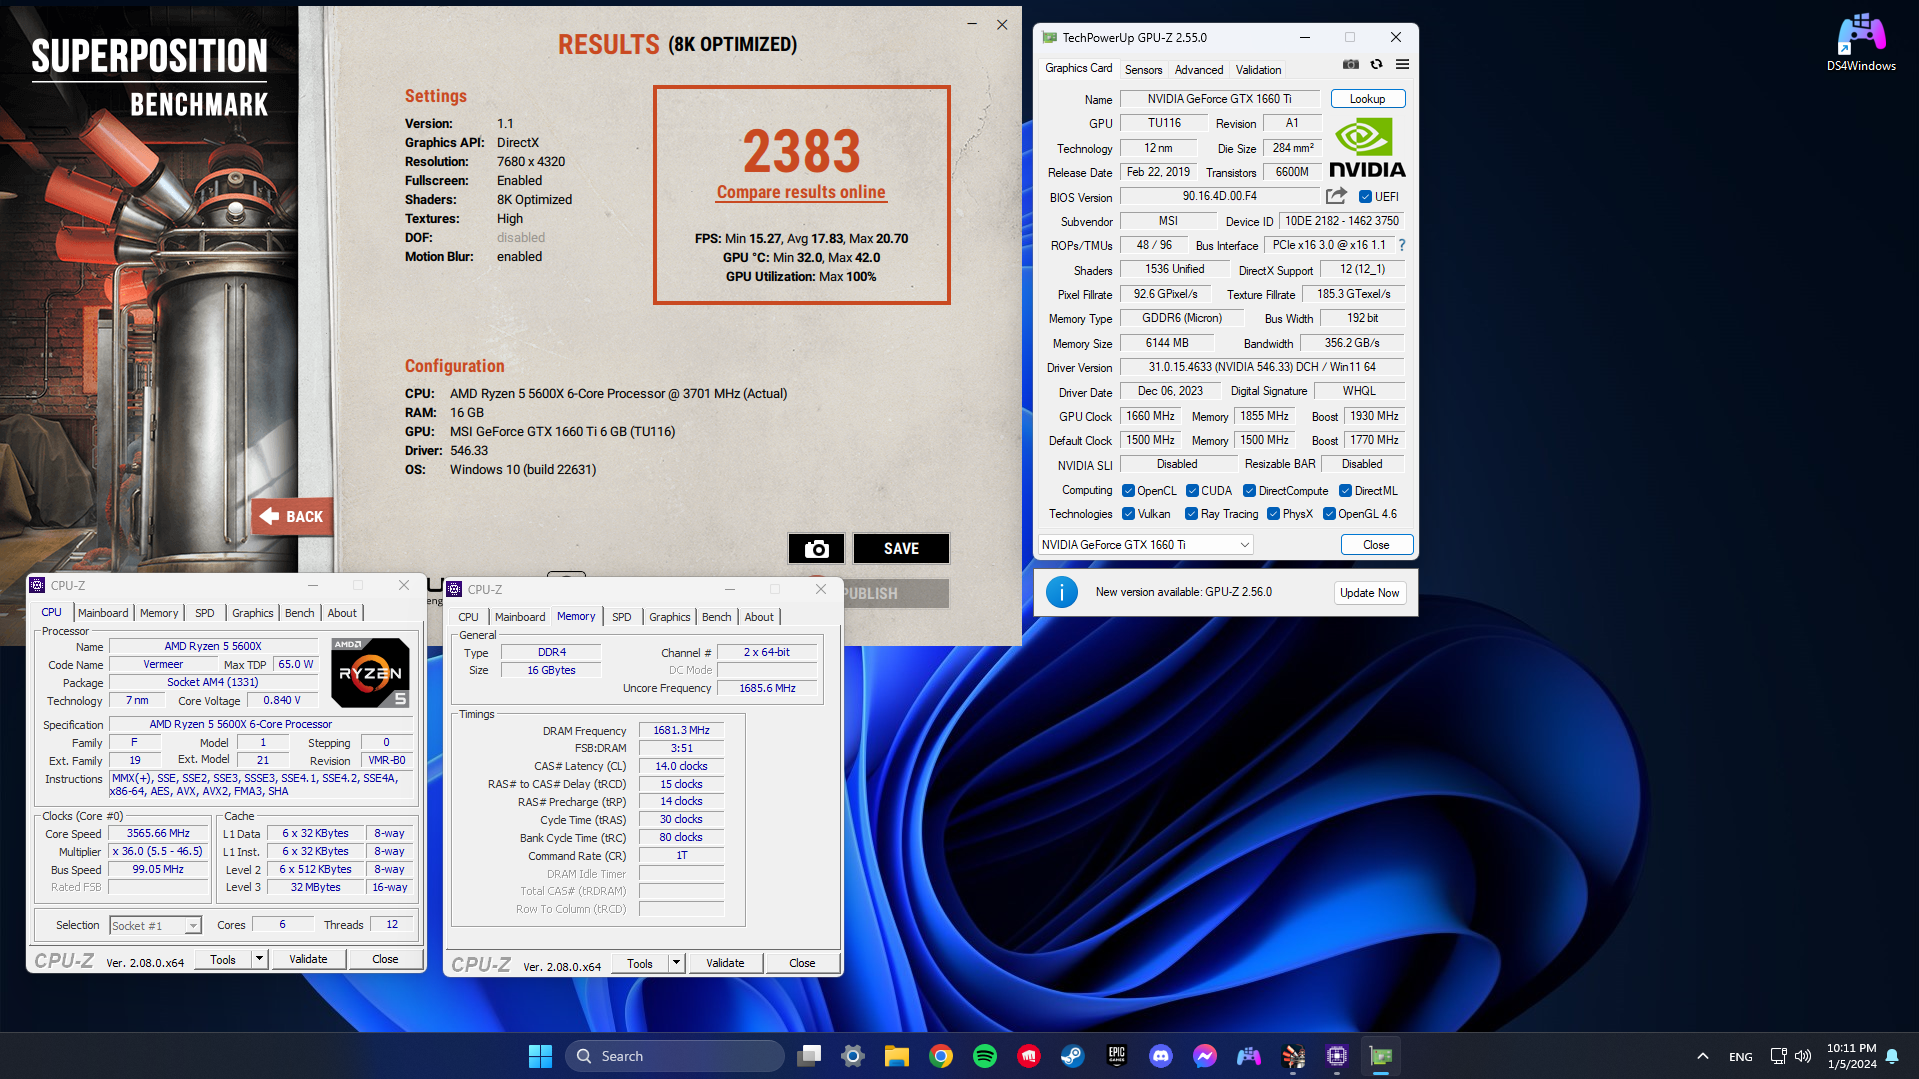Open Task View on taskbar
Image resolution: width=1919 pixels, height=1079 pixels.
click(x=809, y=1056)
